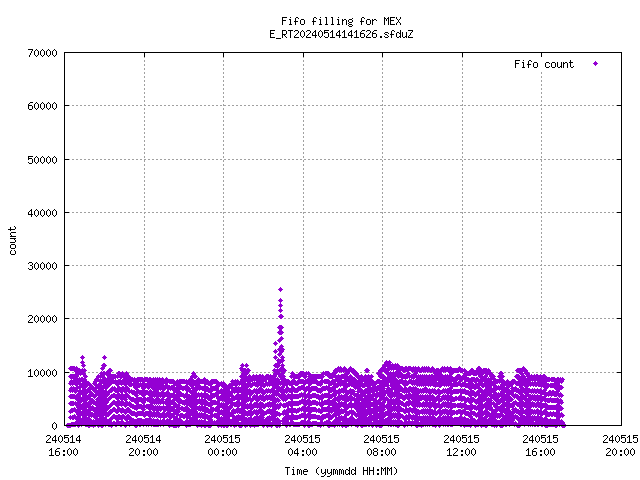Click the purple diamond legend marker

(x=596, y=64)
